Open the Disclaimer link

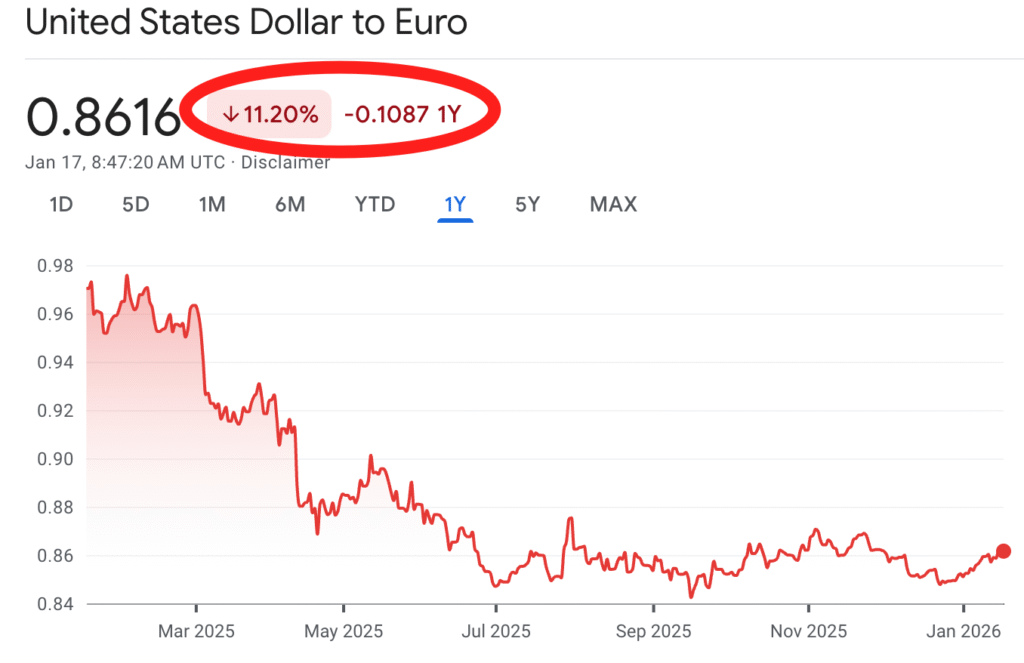point(287,162)
